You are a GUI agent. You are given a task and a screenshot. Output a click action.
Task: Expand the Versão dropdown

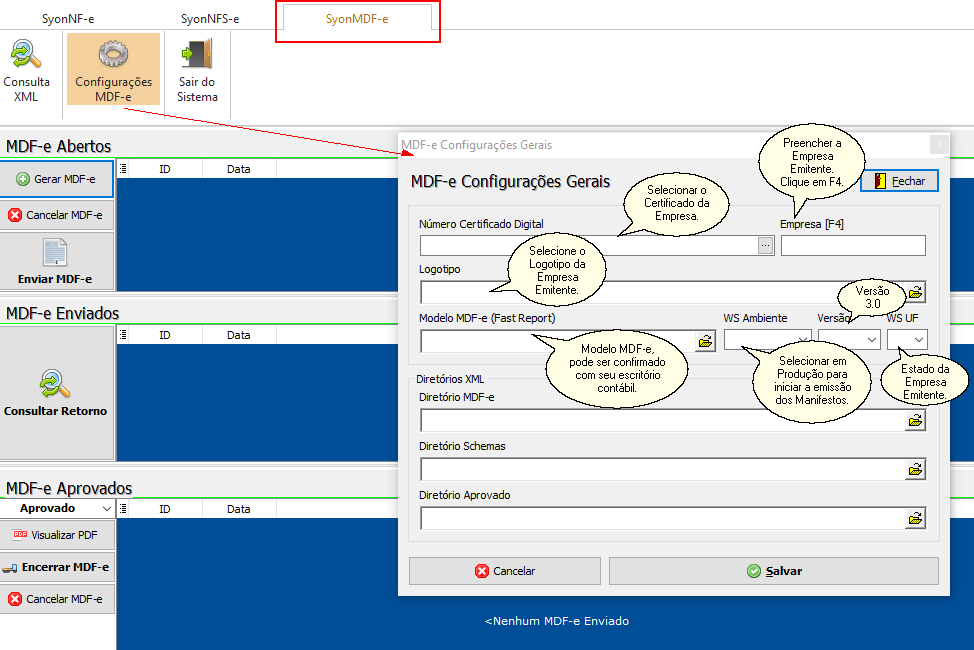871,340
